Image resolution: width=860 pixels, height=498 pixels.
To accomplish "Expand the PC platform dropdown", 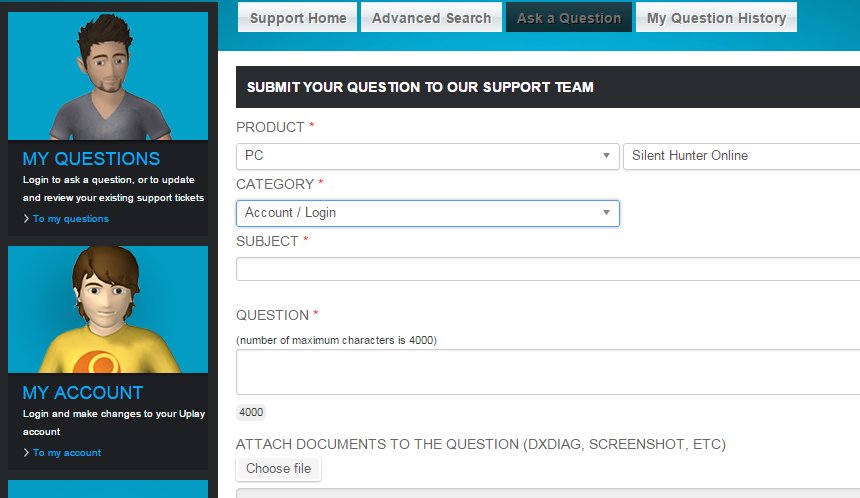I will tap(427, 156).
